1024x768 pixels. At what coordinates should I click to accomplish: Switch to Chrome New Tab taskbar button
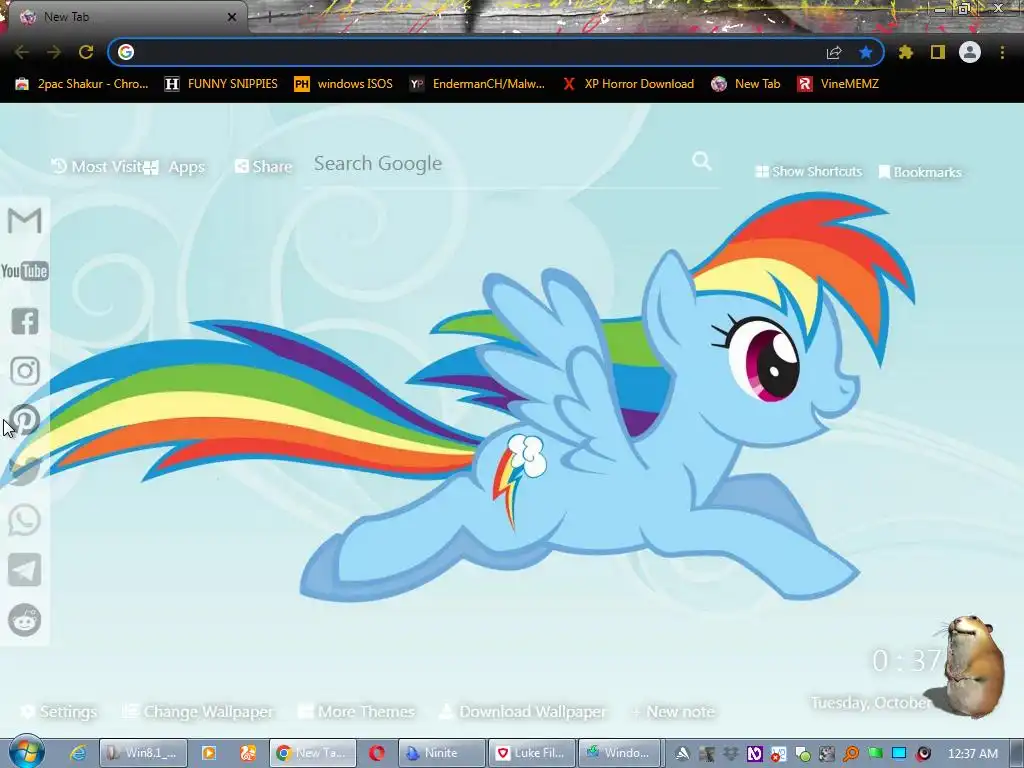[x=312, y=753]
